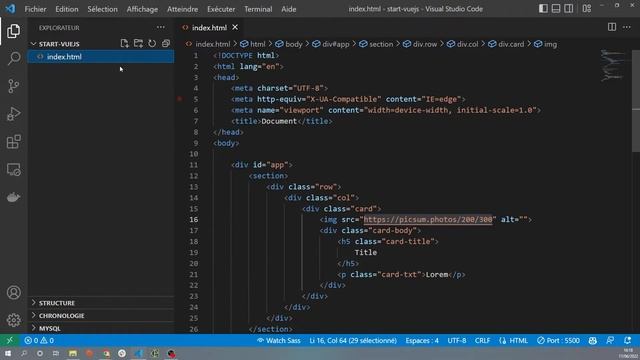This screenshot has width=640, height=360.
Task: Open the Windows Start button
Action: point(7,353)
